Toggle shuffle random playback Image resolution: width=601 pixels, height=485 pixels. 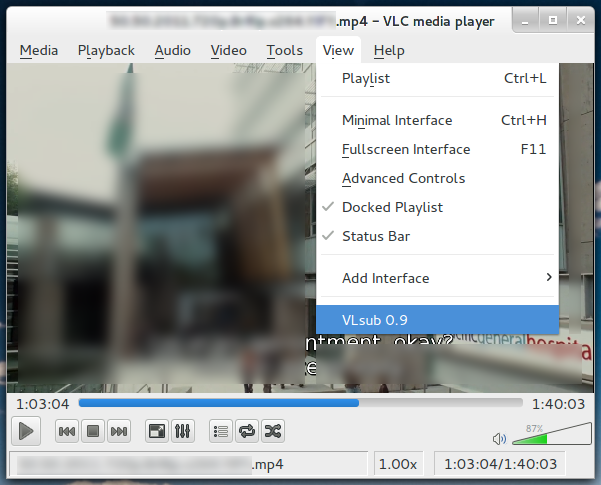pos(273,431)
